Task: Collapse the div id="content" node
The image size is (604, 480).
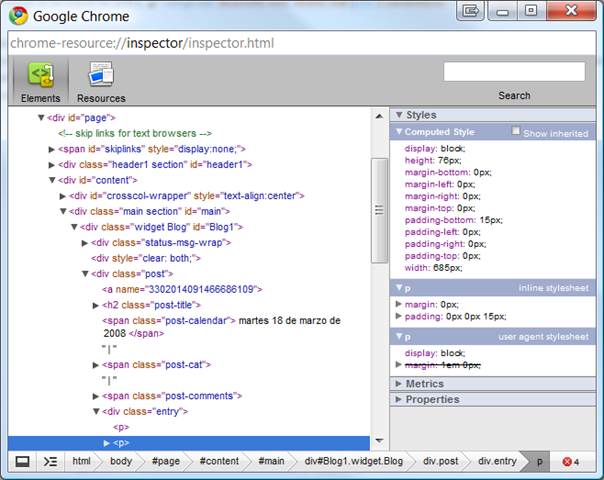Action: [52, 180]
